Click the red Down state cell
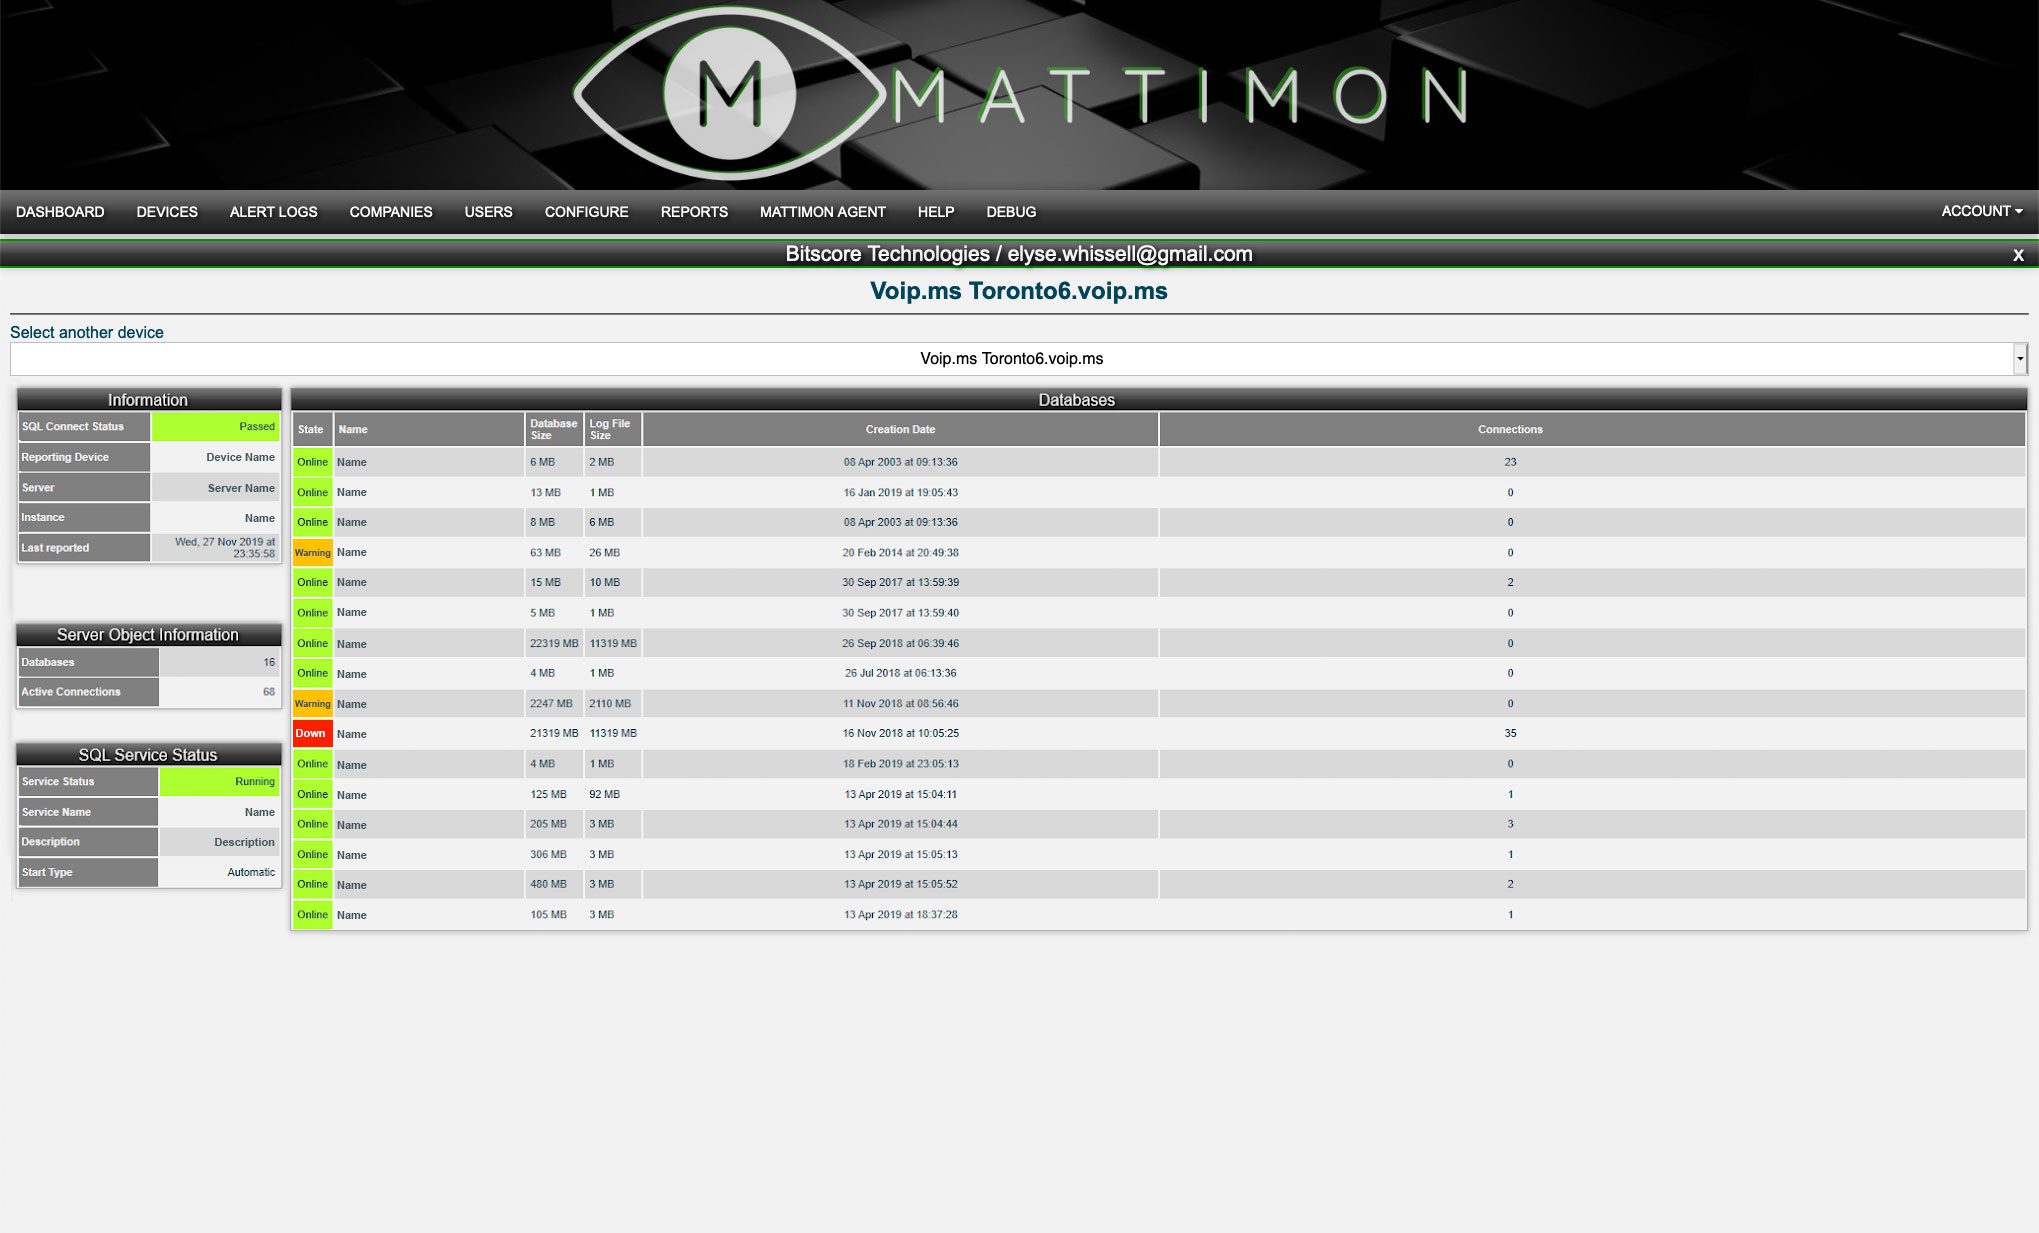This screenshot has height=1233, width=2039. point(312,733)
